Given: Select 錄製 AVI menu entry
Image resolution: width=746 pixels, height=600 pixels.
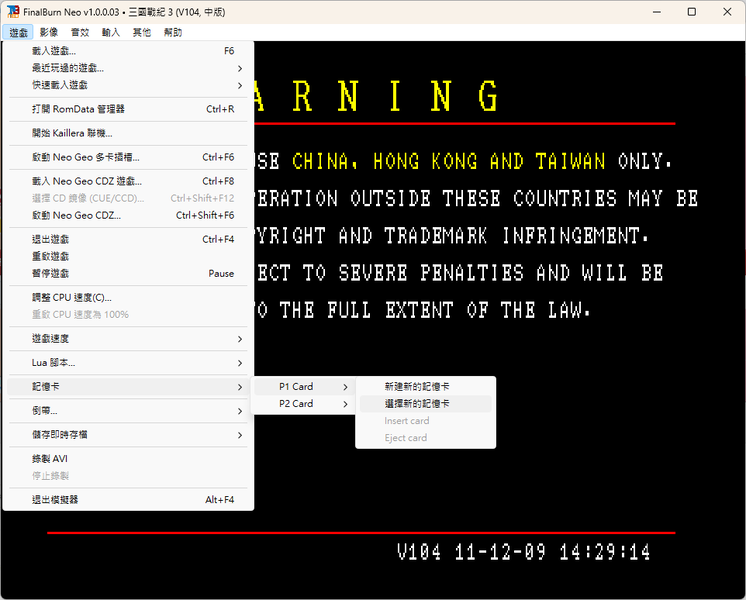Looking at the screenshot, I should pyautogui.click(x=128, y=459).
